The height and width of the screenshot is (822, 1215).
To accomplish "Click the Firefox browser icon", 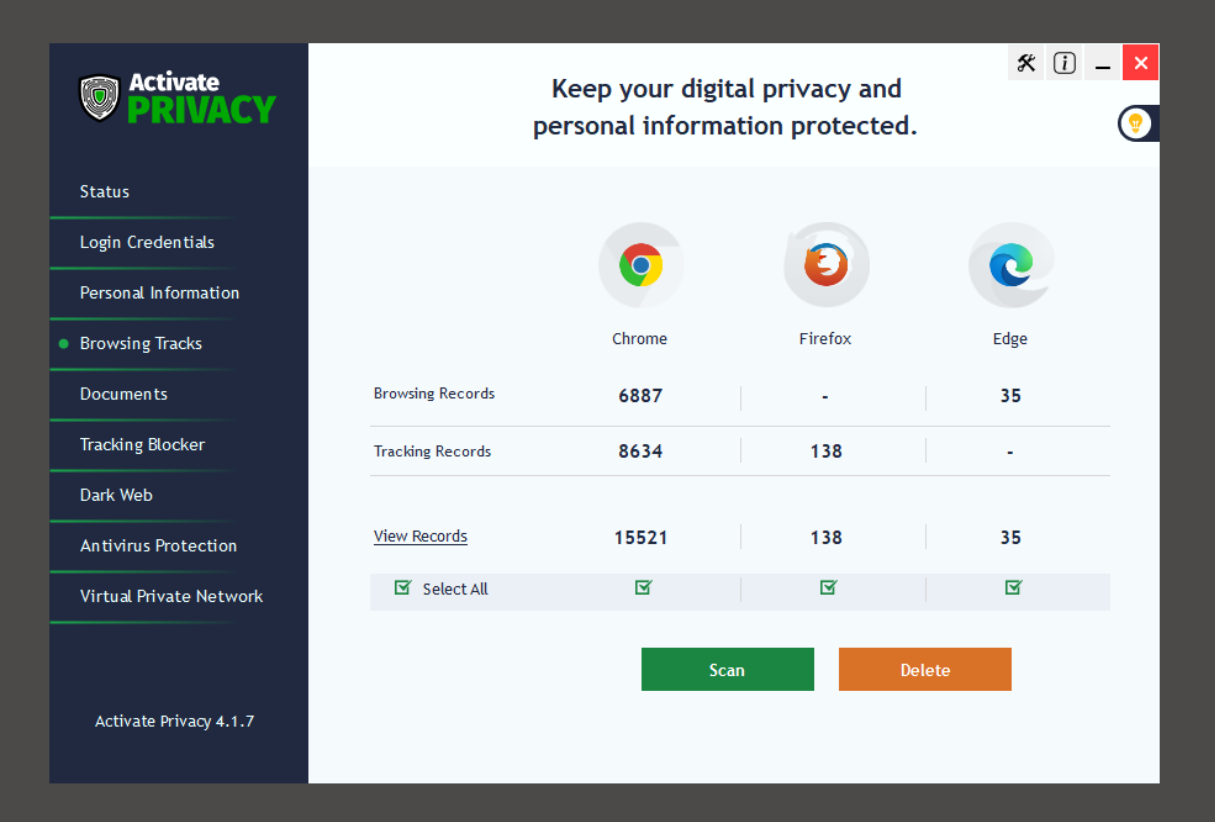I will pyautogui.click(x=826, y=265).
